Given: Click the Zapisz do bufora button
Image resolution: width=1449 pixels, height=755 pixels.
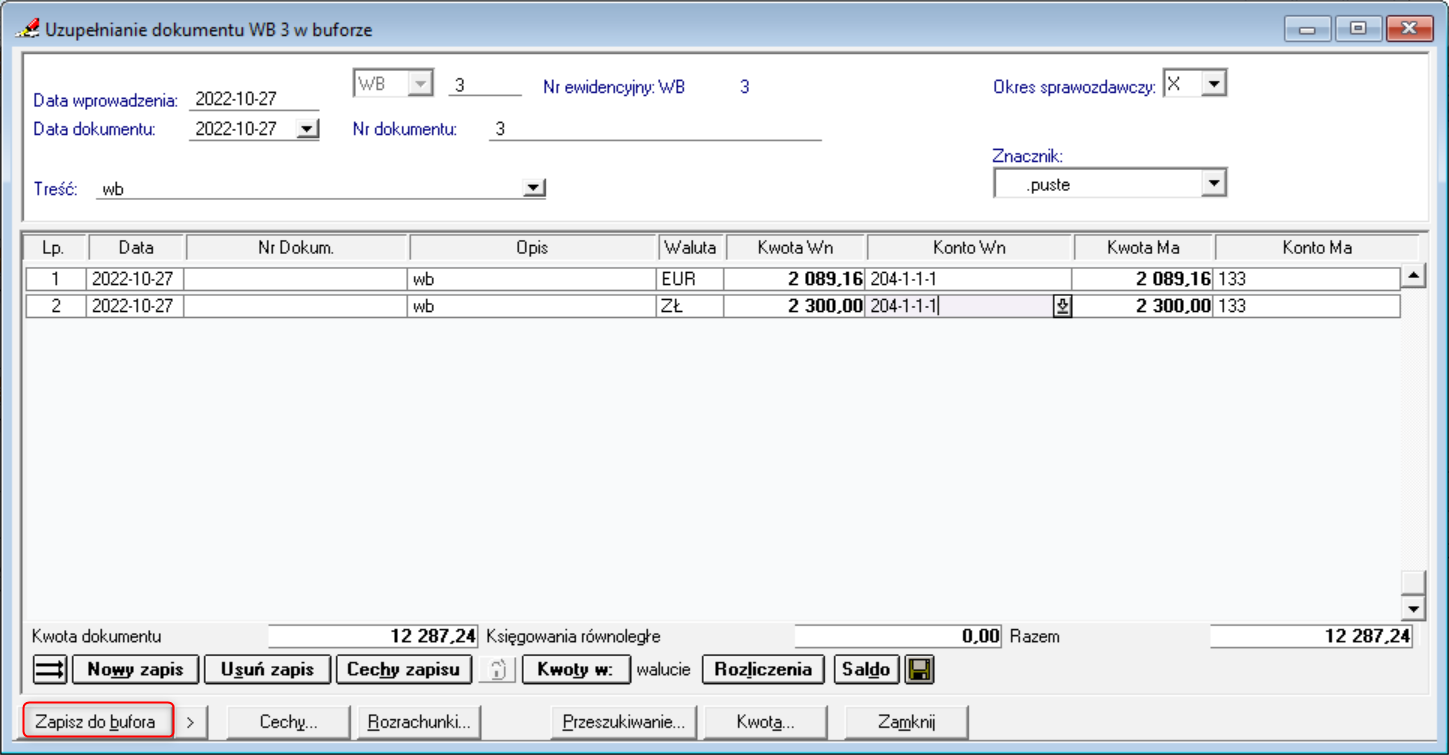Looking at the screenshot, I should click(x=97, y=721).
